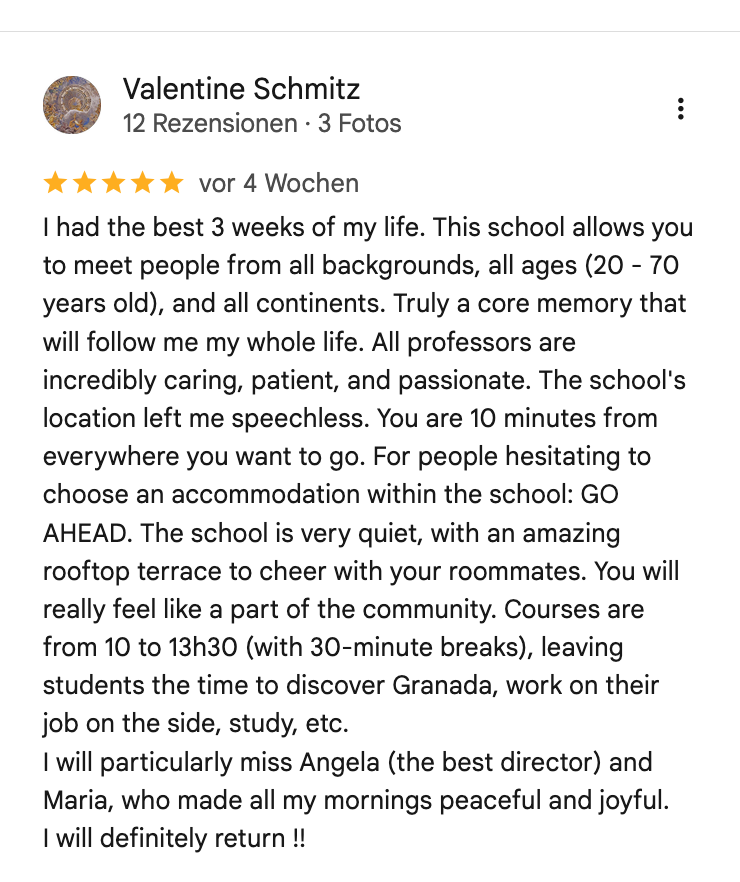The width and height of the screenshot is (740, 882).
Task: Click the second orange rating star
Action: click(85, 183)
